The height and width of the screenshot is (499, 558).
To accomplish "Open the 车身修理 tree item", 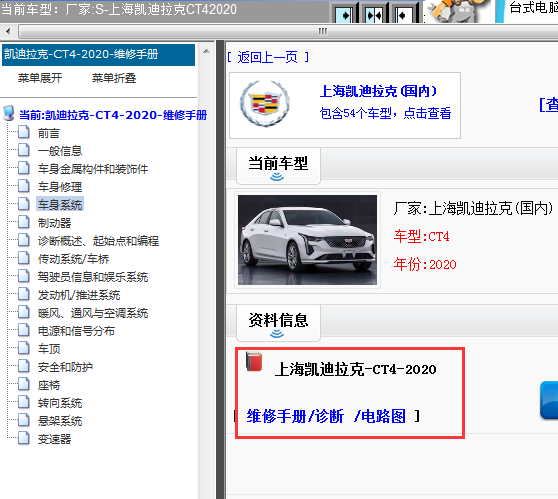I will click(x=60, y=187).
